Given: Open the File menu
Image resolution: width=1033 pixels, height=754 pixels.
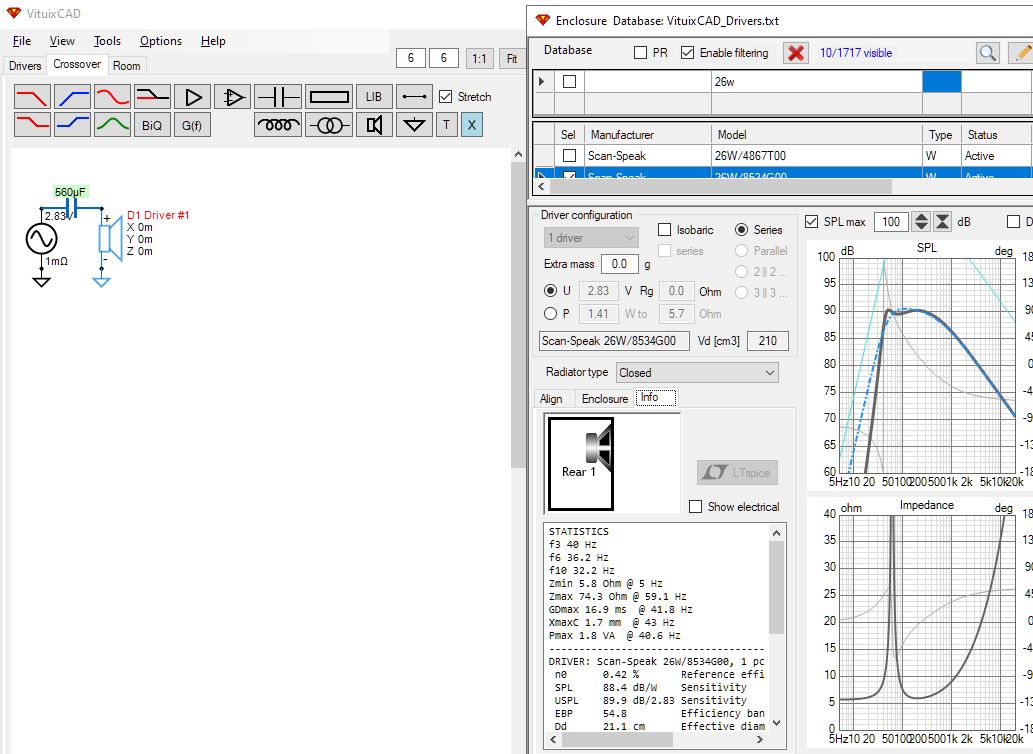Looking at the screenshot, I should (x=22, y=41).
